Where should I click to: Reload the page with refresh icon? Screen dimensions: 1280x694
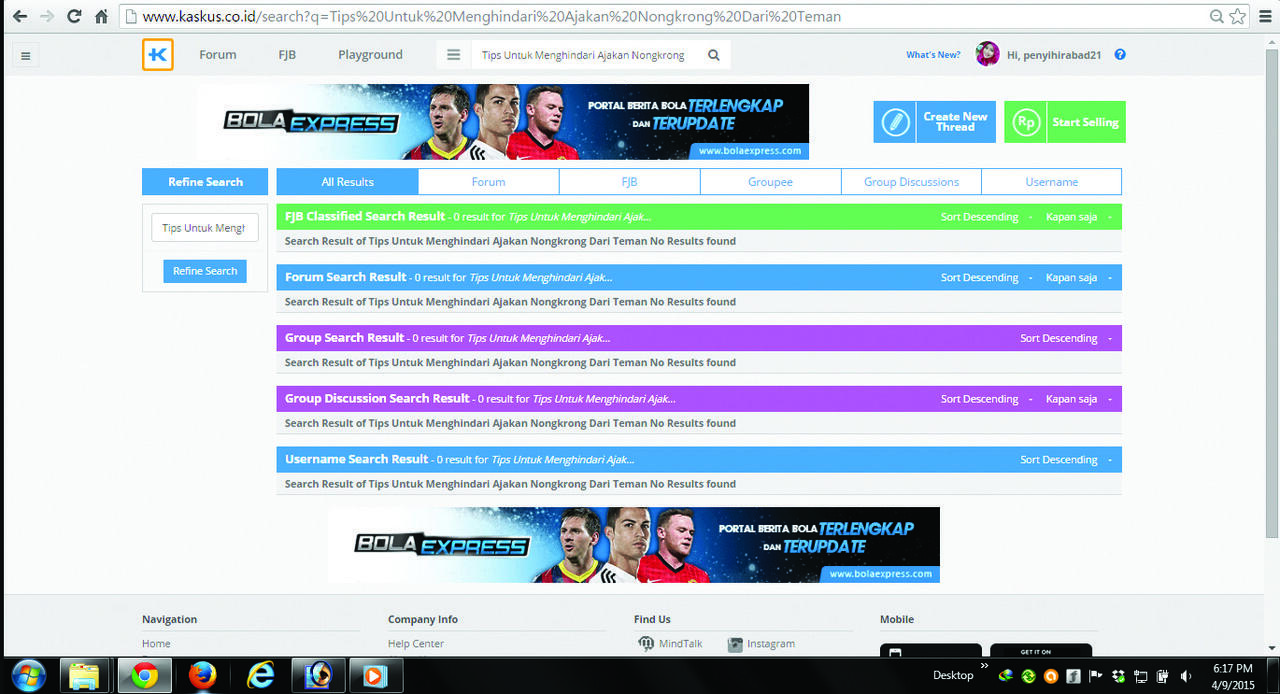tap(74, 16)
